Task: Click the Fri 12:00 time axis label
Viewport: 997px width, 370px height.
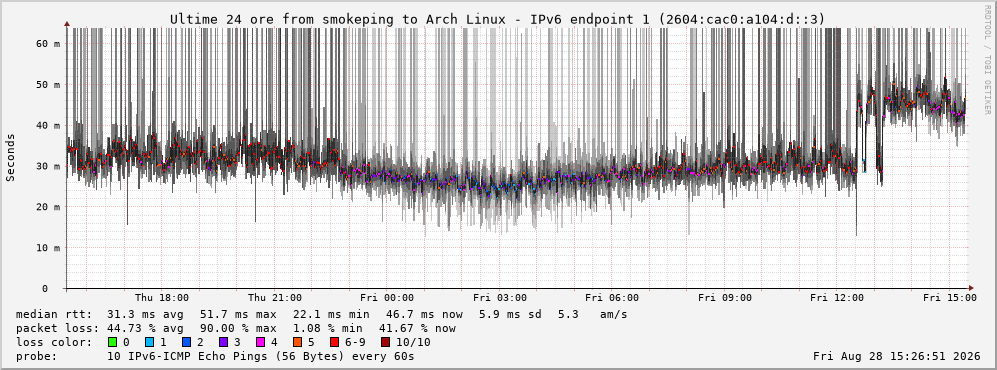Action: (x=837, y=298)
